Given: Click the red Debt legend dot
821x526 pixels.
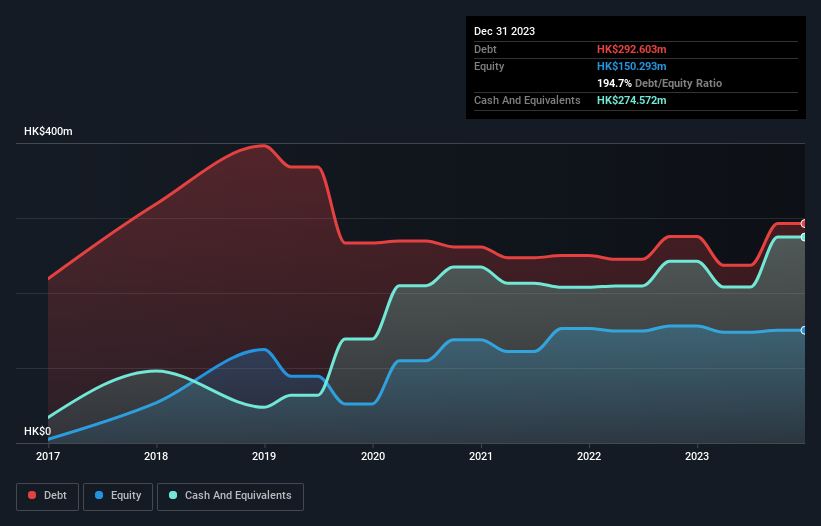Looking at the screenshot, I should point(32,495).
